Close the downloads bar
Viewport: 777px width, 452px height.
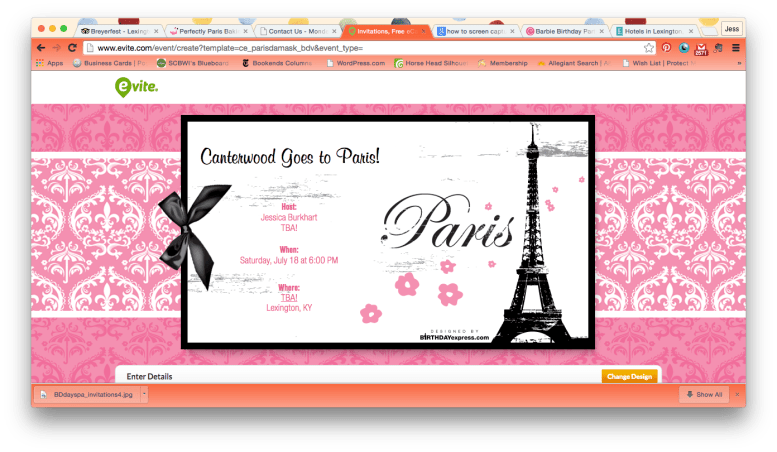tap(737, 395)
